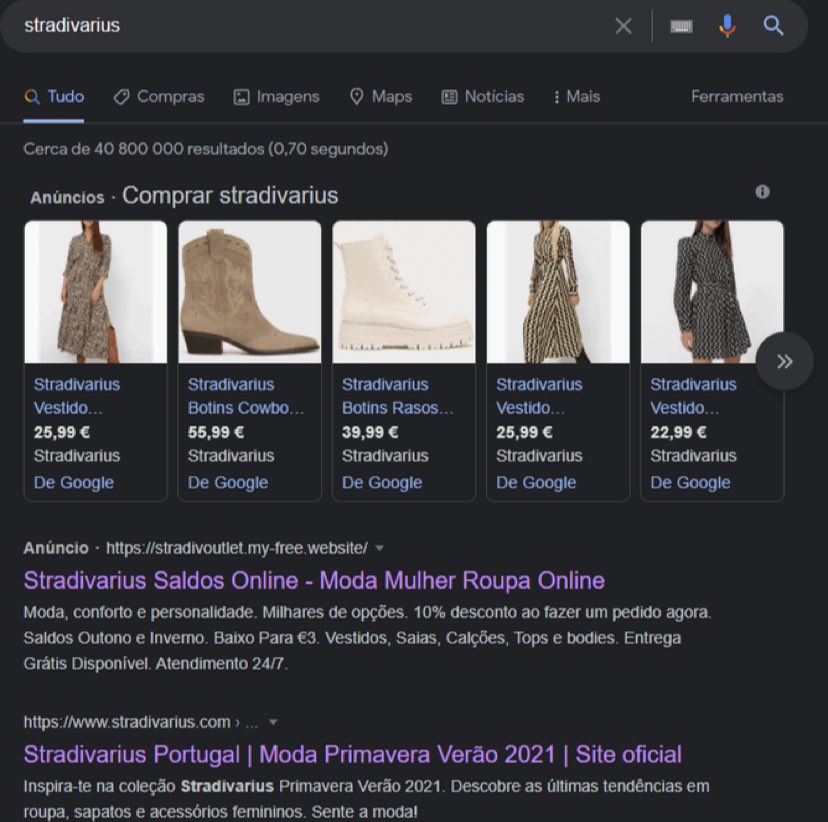Click the Notícias newspaper icon
This screenshot has height=822, width=828.
[x=449, y=97]
